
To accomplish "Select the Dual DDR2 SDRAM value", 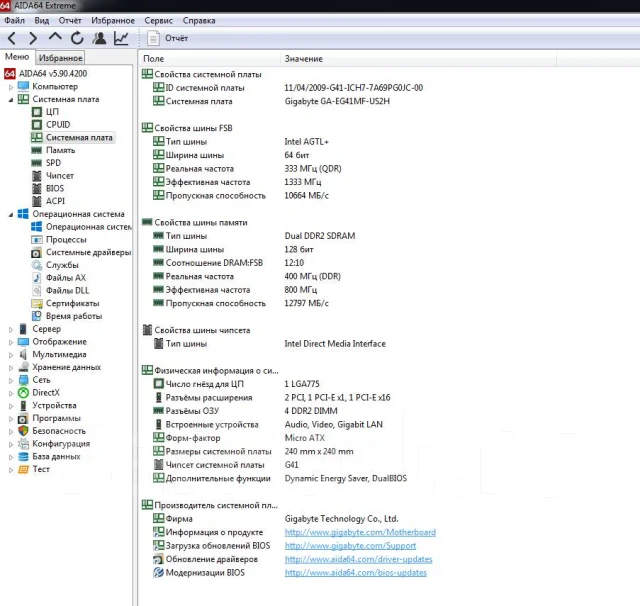I will [x=320, y=236].
